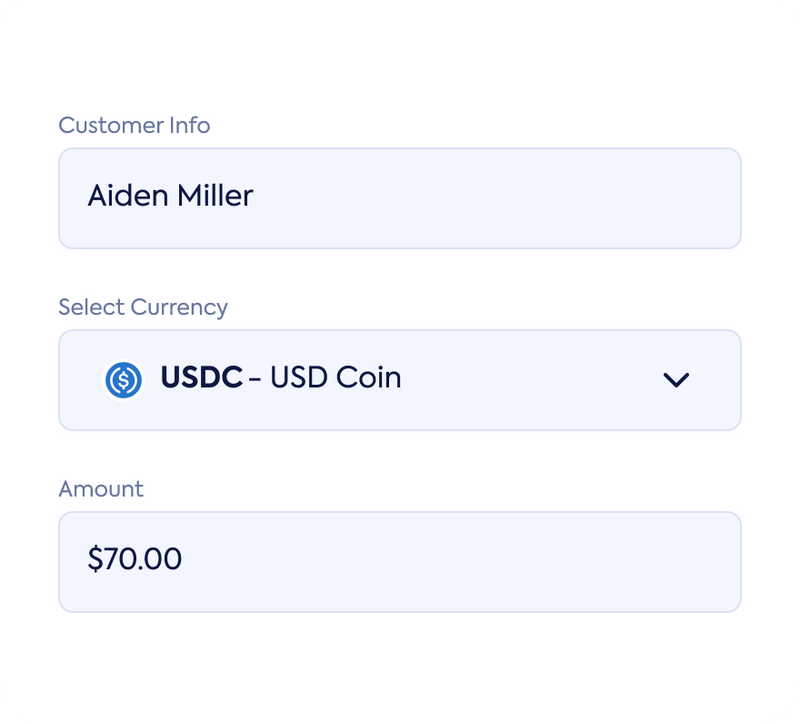This screenshot has height=724, width=800.
Task: Click the Amount label
Action: pyautogui.click(x=101, y=489)
